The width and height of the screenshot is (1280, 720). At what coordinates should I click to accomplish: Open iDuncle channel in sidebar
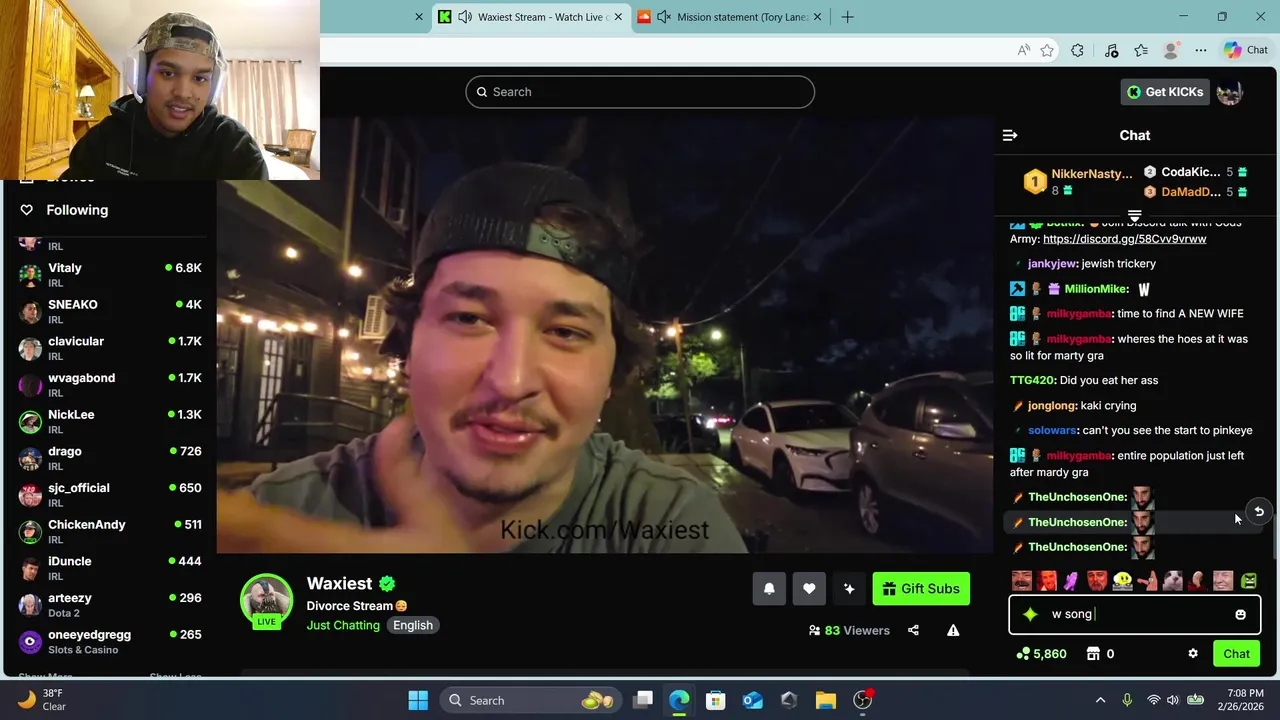(x=110, y=569)
